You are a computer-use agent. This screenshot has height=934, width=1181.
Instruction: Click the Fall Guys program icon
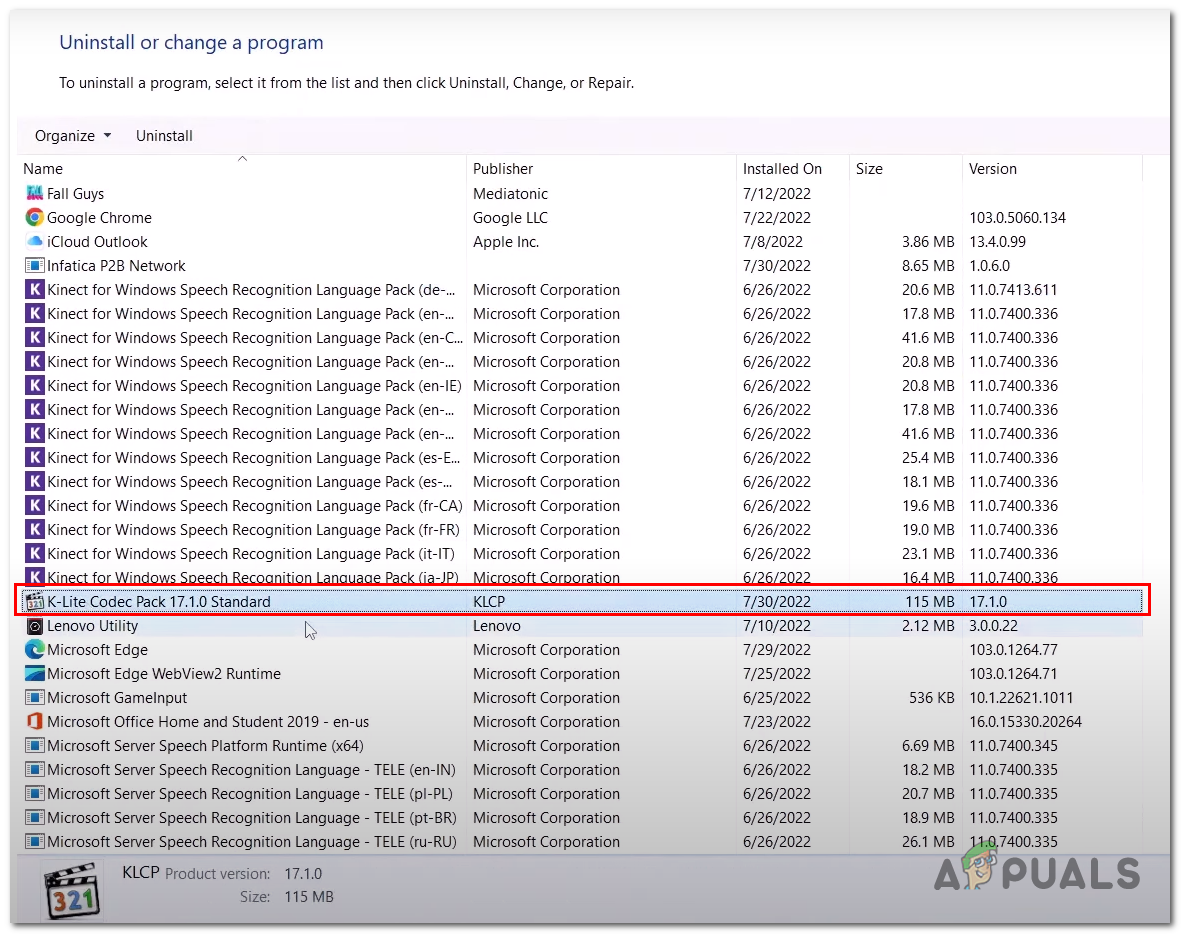(x=34, y=194)
